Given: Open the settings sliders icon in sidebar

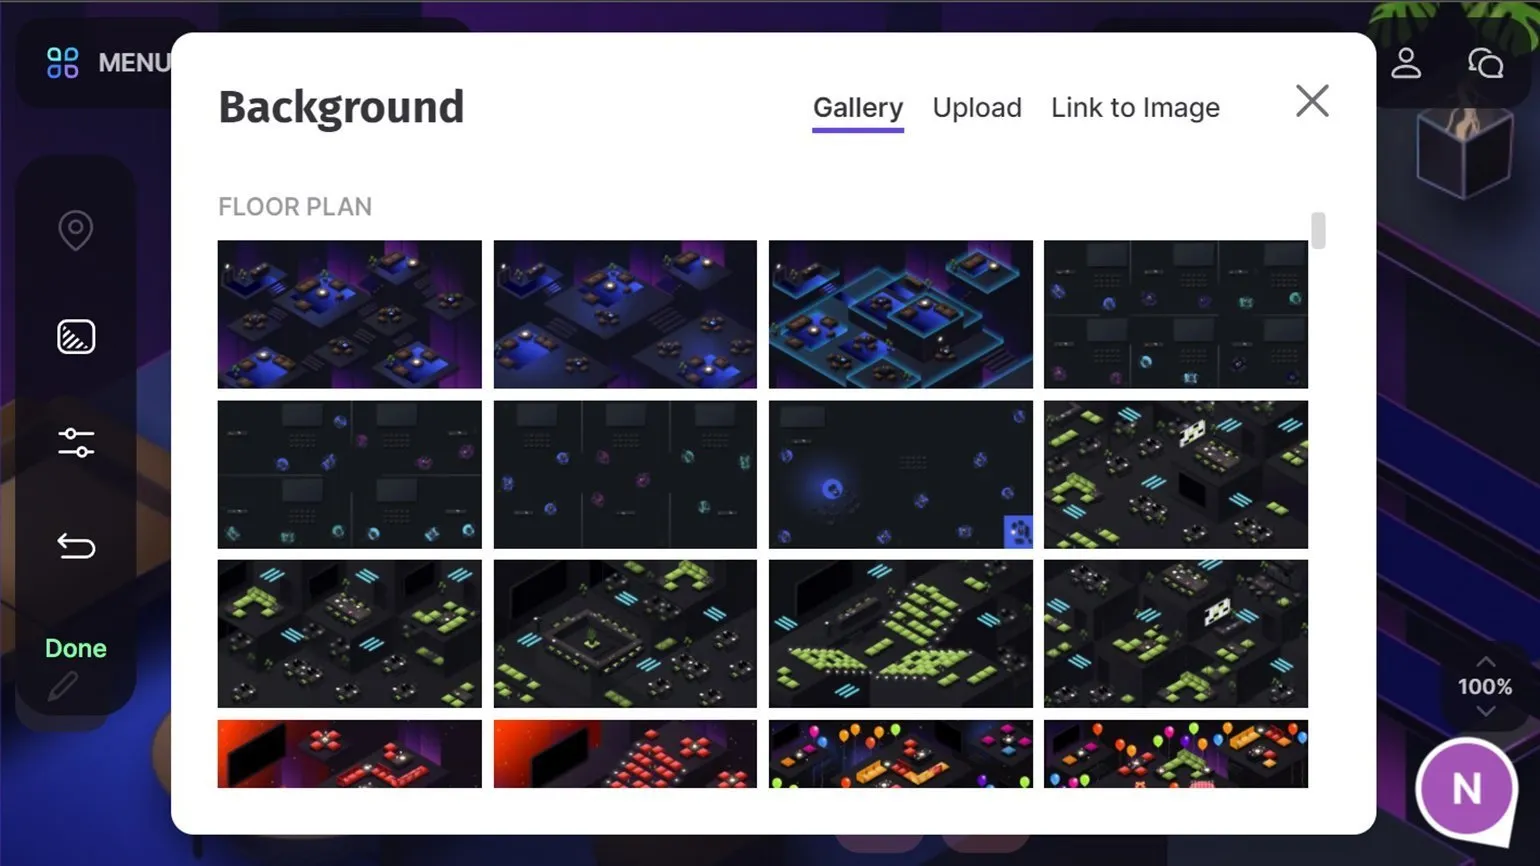Looking at the screenshot, I should 76,442.
